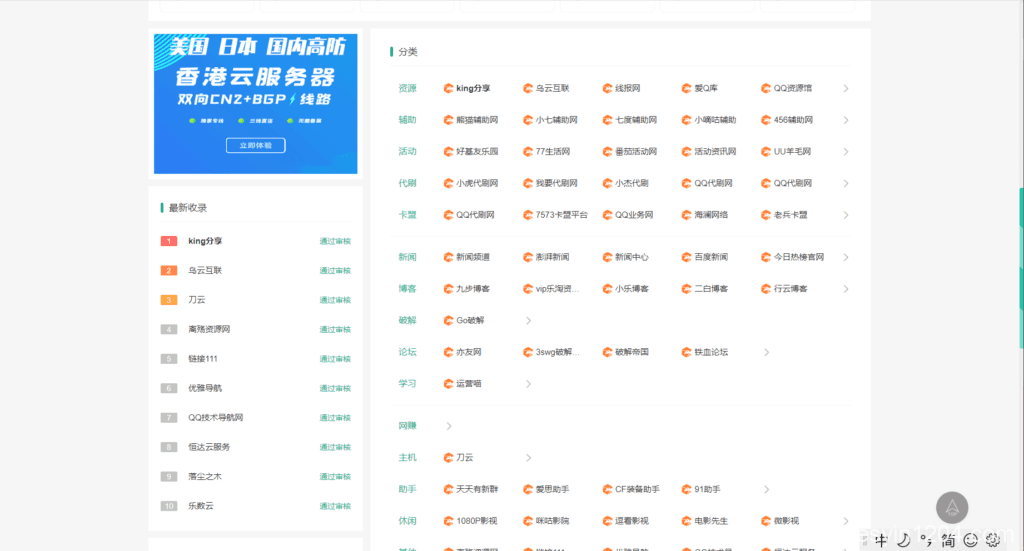
Task: Click the orange icon beside 线报网
Action: [x=607, y=88]
